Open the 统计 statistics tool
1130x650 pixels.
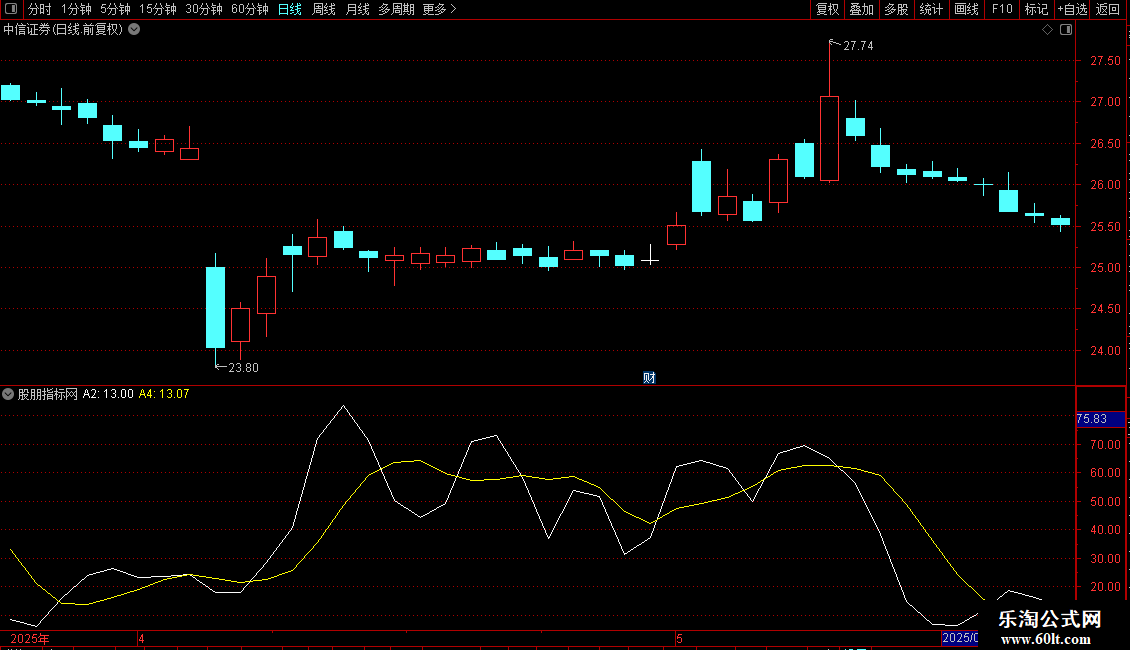931,9
